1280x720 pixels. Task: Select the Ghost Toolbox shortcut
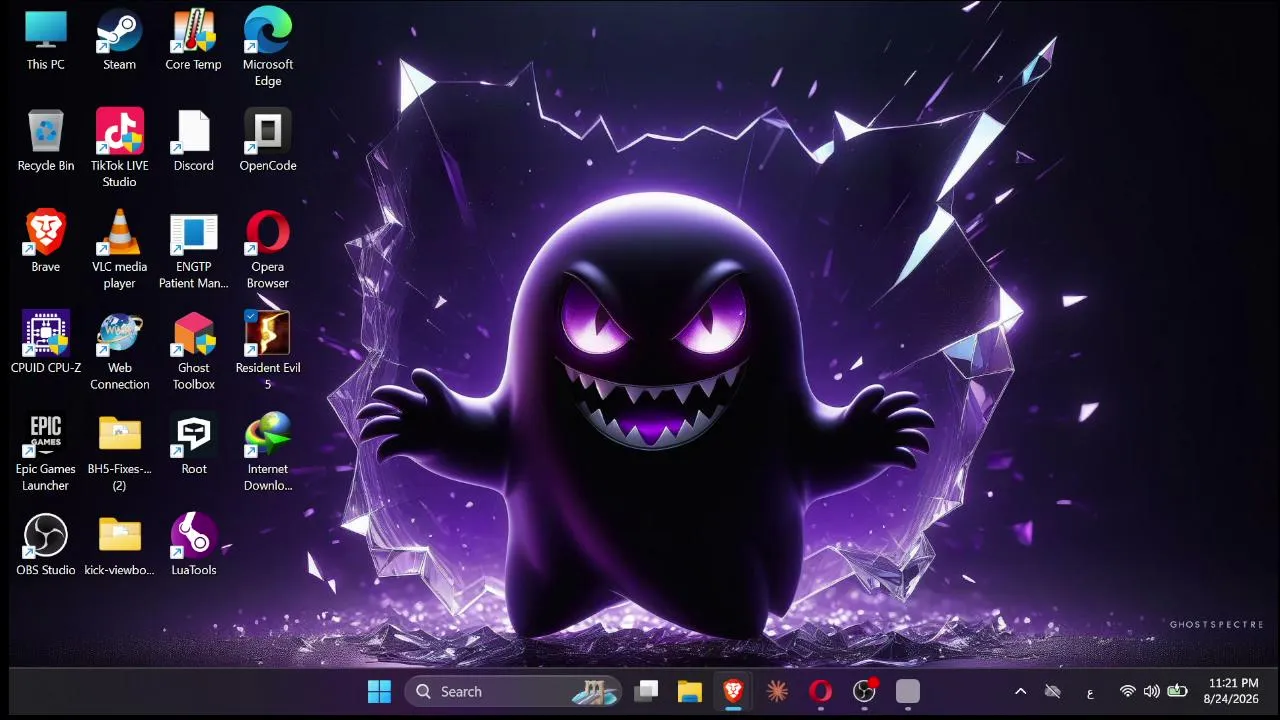(194, 351)
